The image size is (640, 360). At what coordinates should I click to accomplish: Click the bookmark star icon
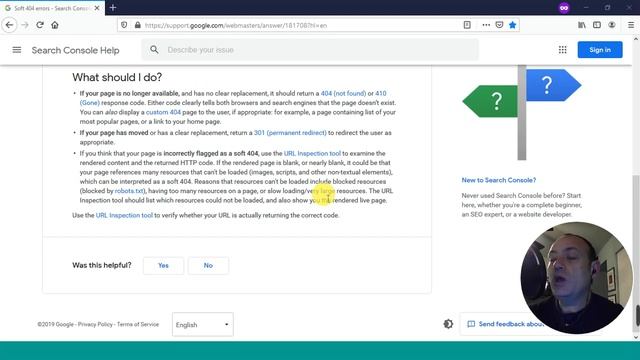[513, 25]
